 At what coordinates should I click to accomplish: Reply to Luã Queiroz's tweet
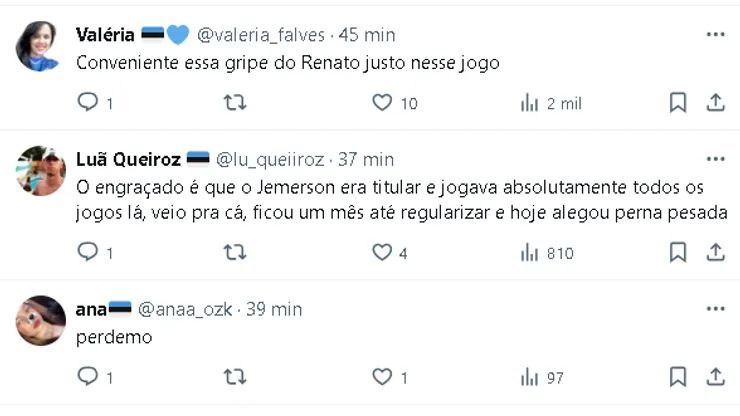click(x=88, y=253)
